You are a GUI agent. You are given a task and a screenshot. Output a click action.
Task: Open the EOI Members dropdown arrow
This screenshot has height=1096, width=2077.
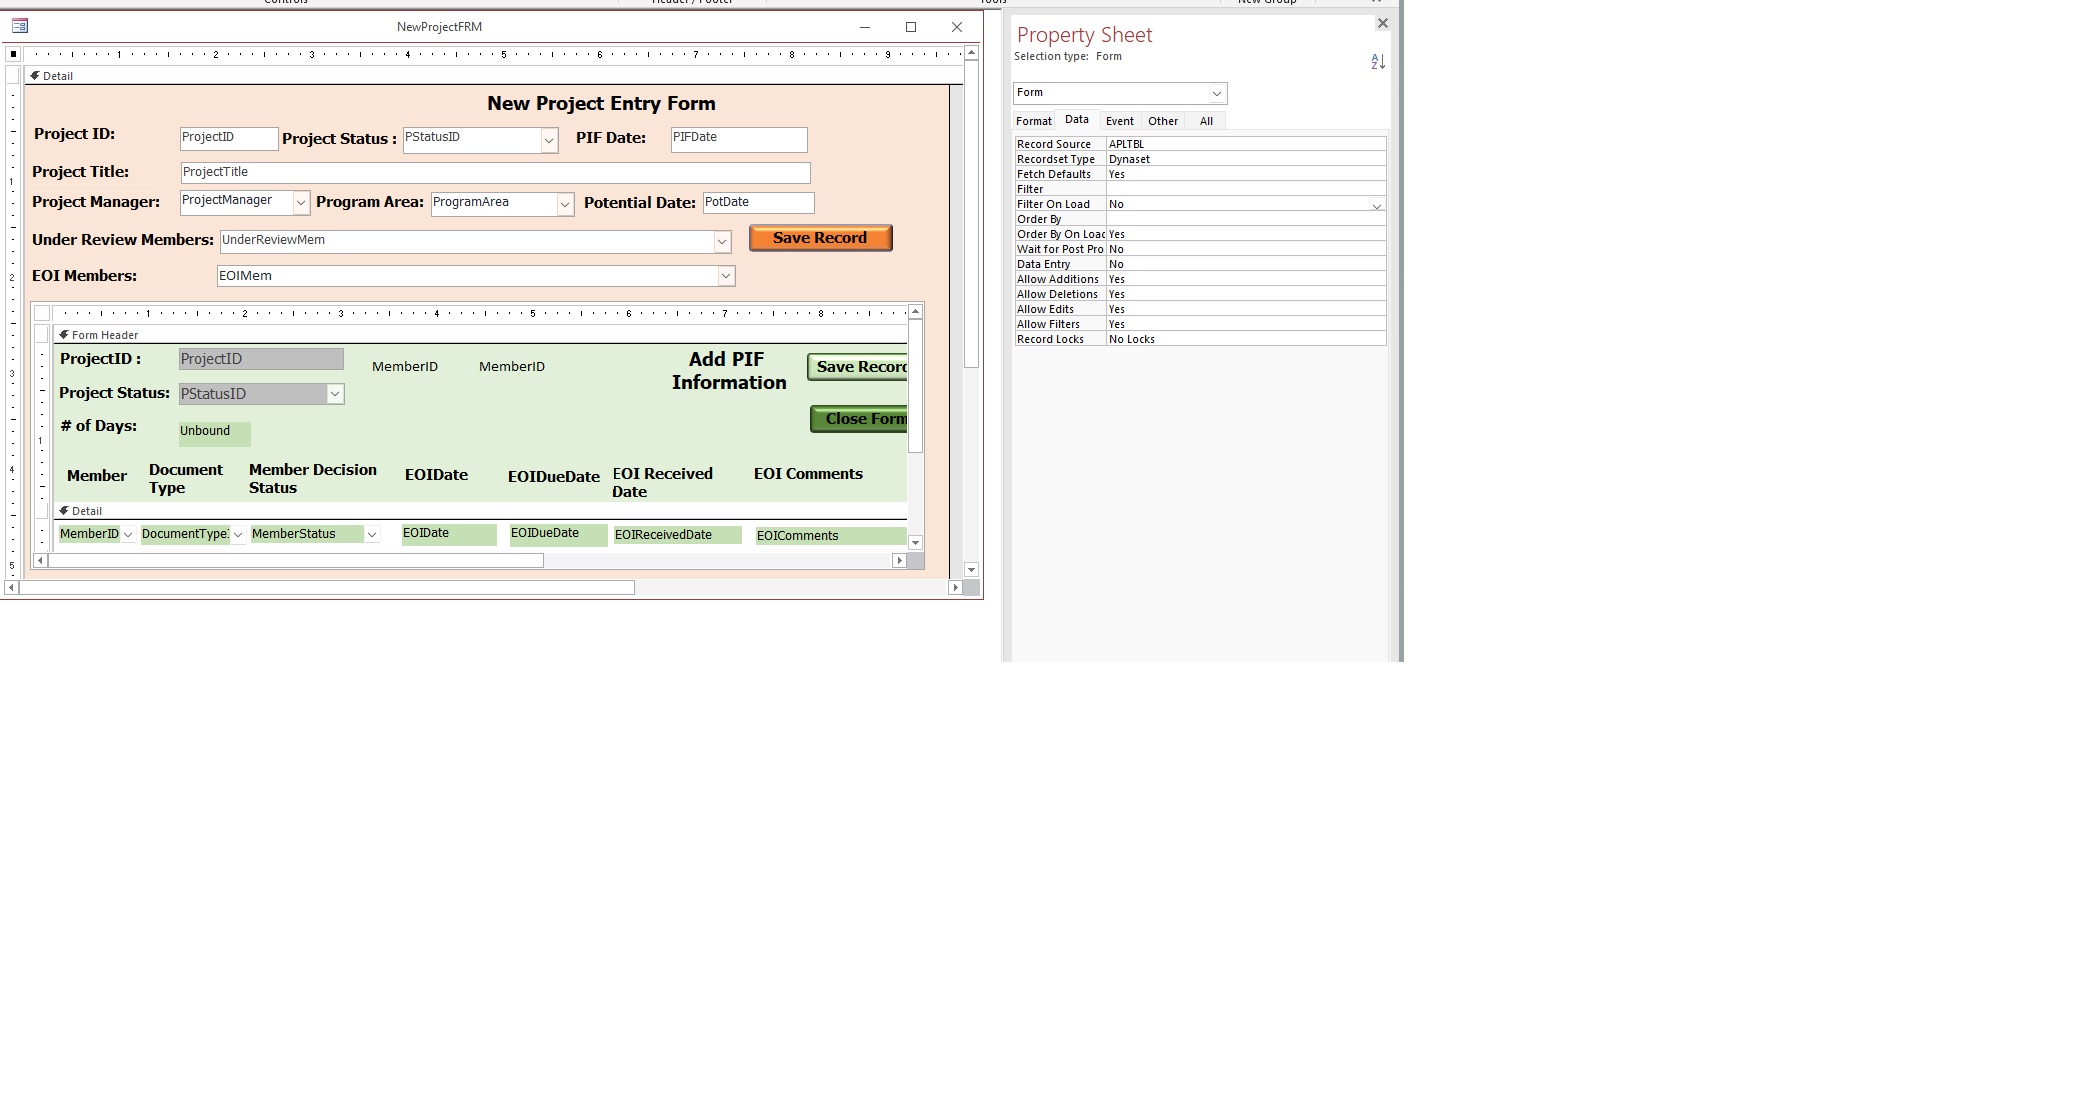[x=725, y=275]
